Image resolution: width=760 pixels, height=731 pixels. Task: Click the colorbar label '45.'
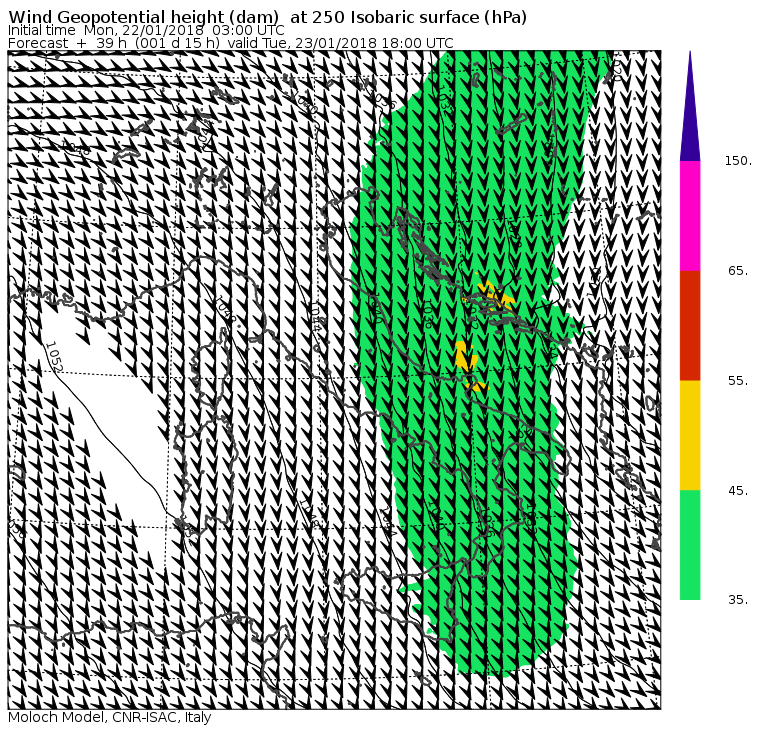click(738, 491)
